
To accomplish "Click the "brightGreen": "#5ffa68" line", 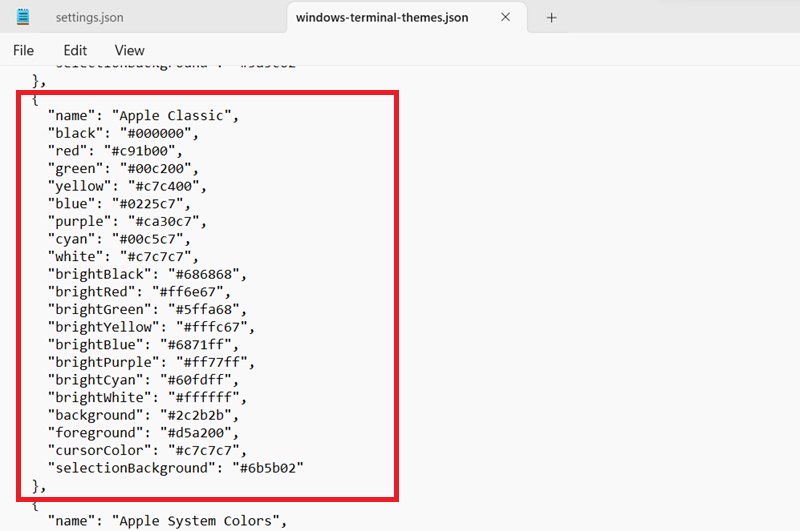I will [147, 310].
